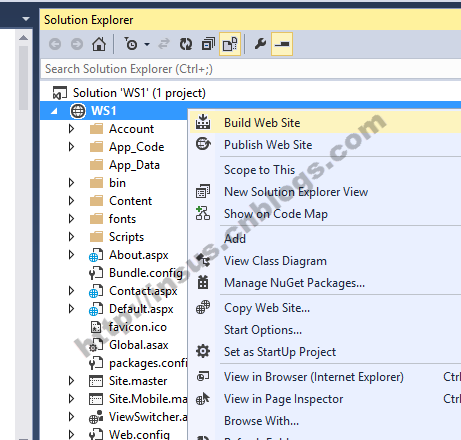Click the Refresh icon in toolbar

tap(186, 44)
